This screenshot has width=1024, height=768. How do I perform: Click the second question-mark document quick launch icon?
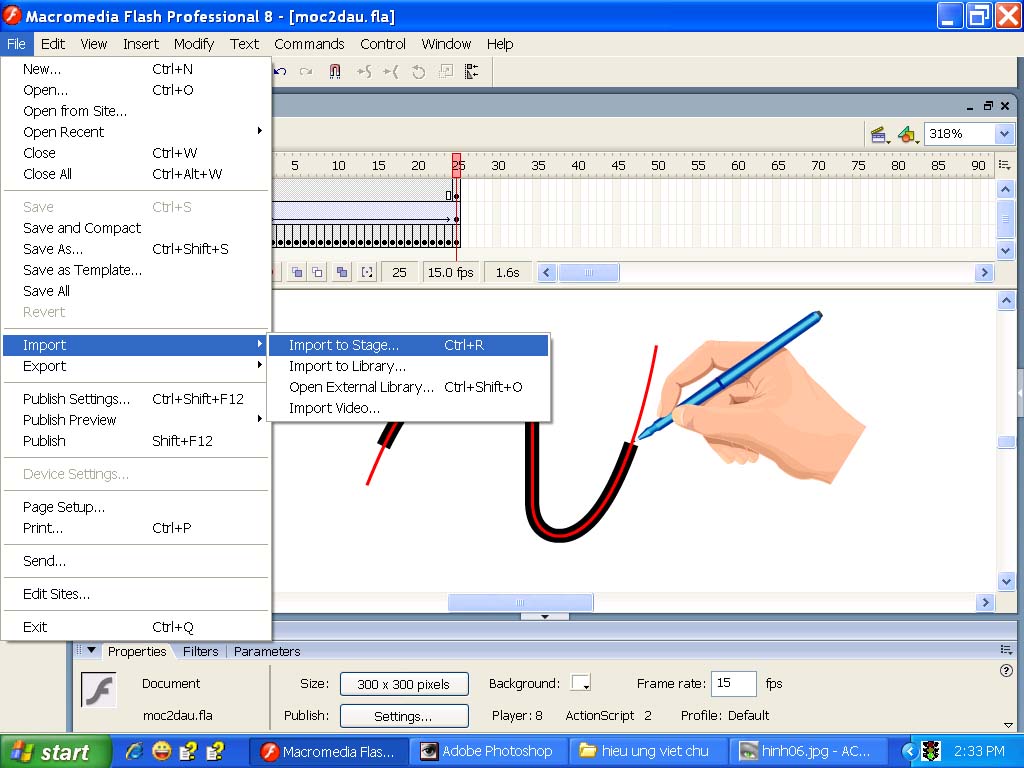(215, 751)
